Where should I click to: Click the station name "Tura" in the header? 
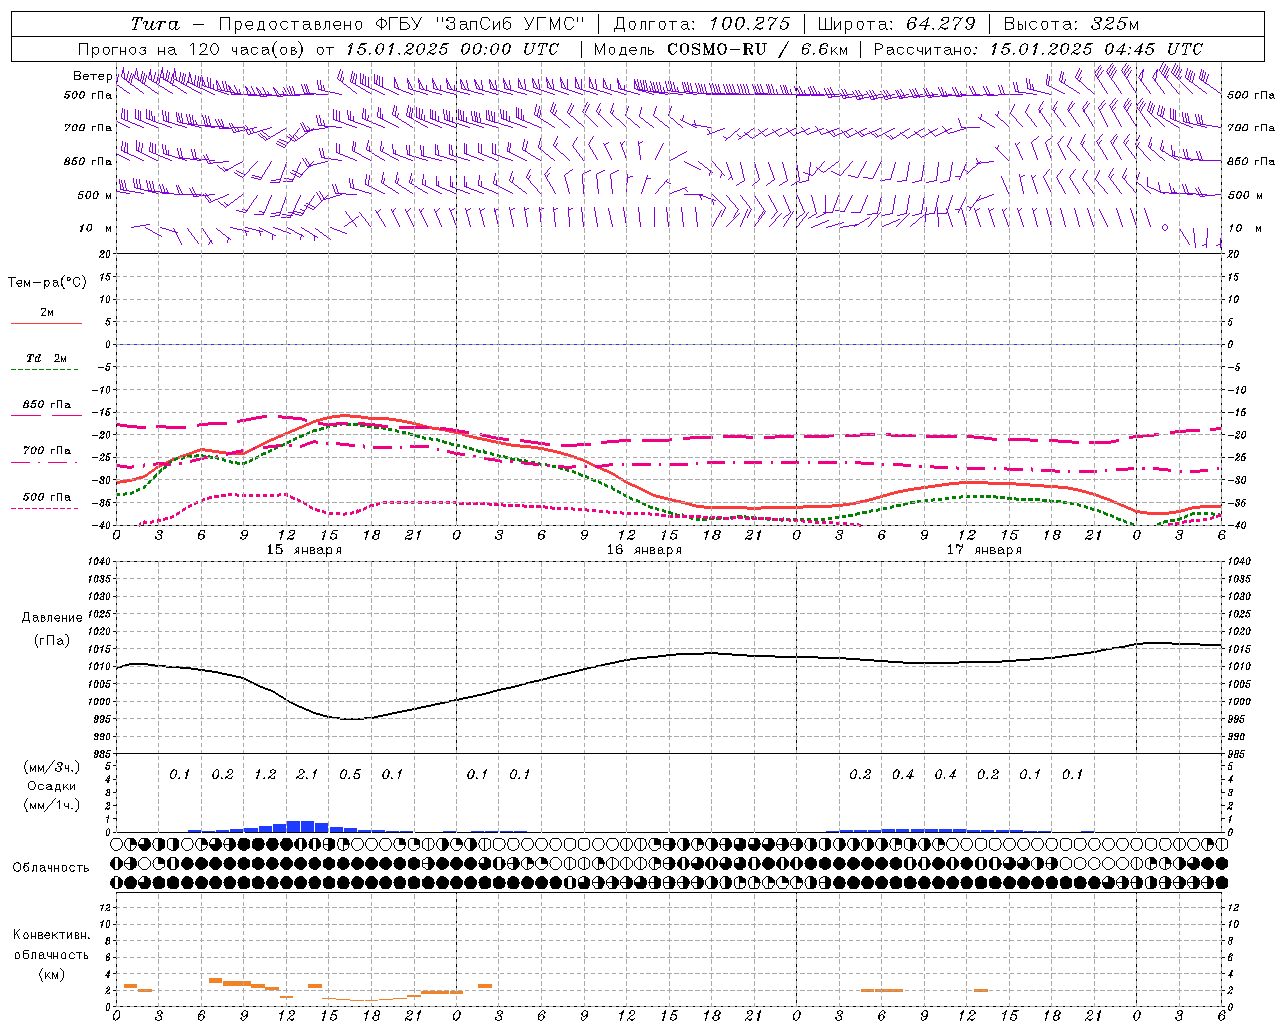click(x=155, y=24)
